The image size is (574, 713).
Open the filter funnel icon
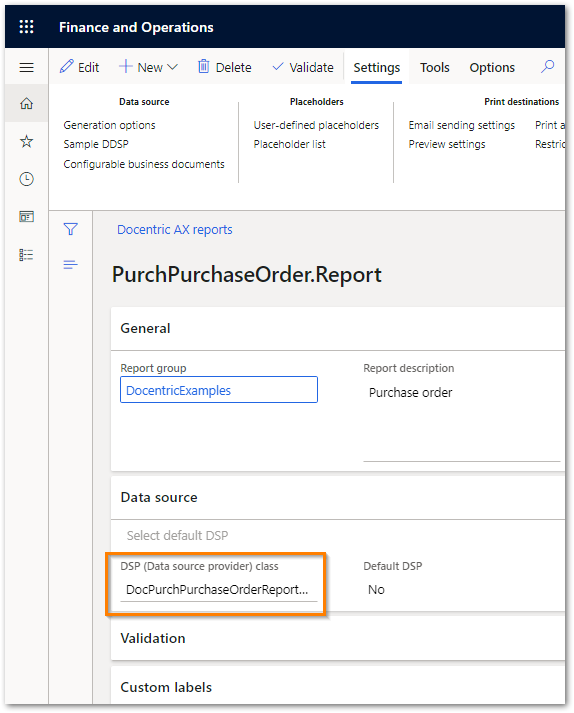tap(70, 229)
